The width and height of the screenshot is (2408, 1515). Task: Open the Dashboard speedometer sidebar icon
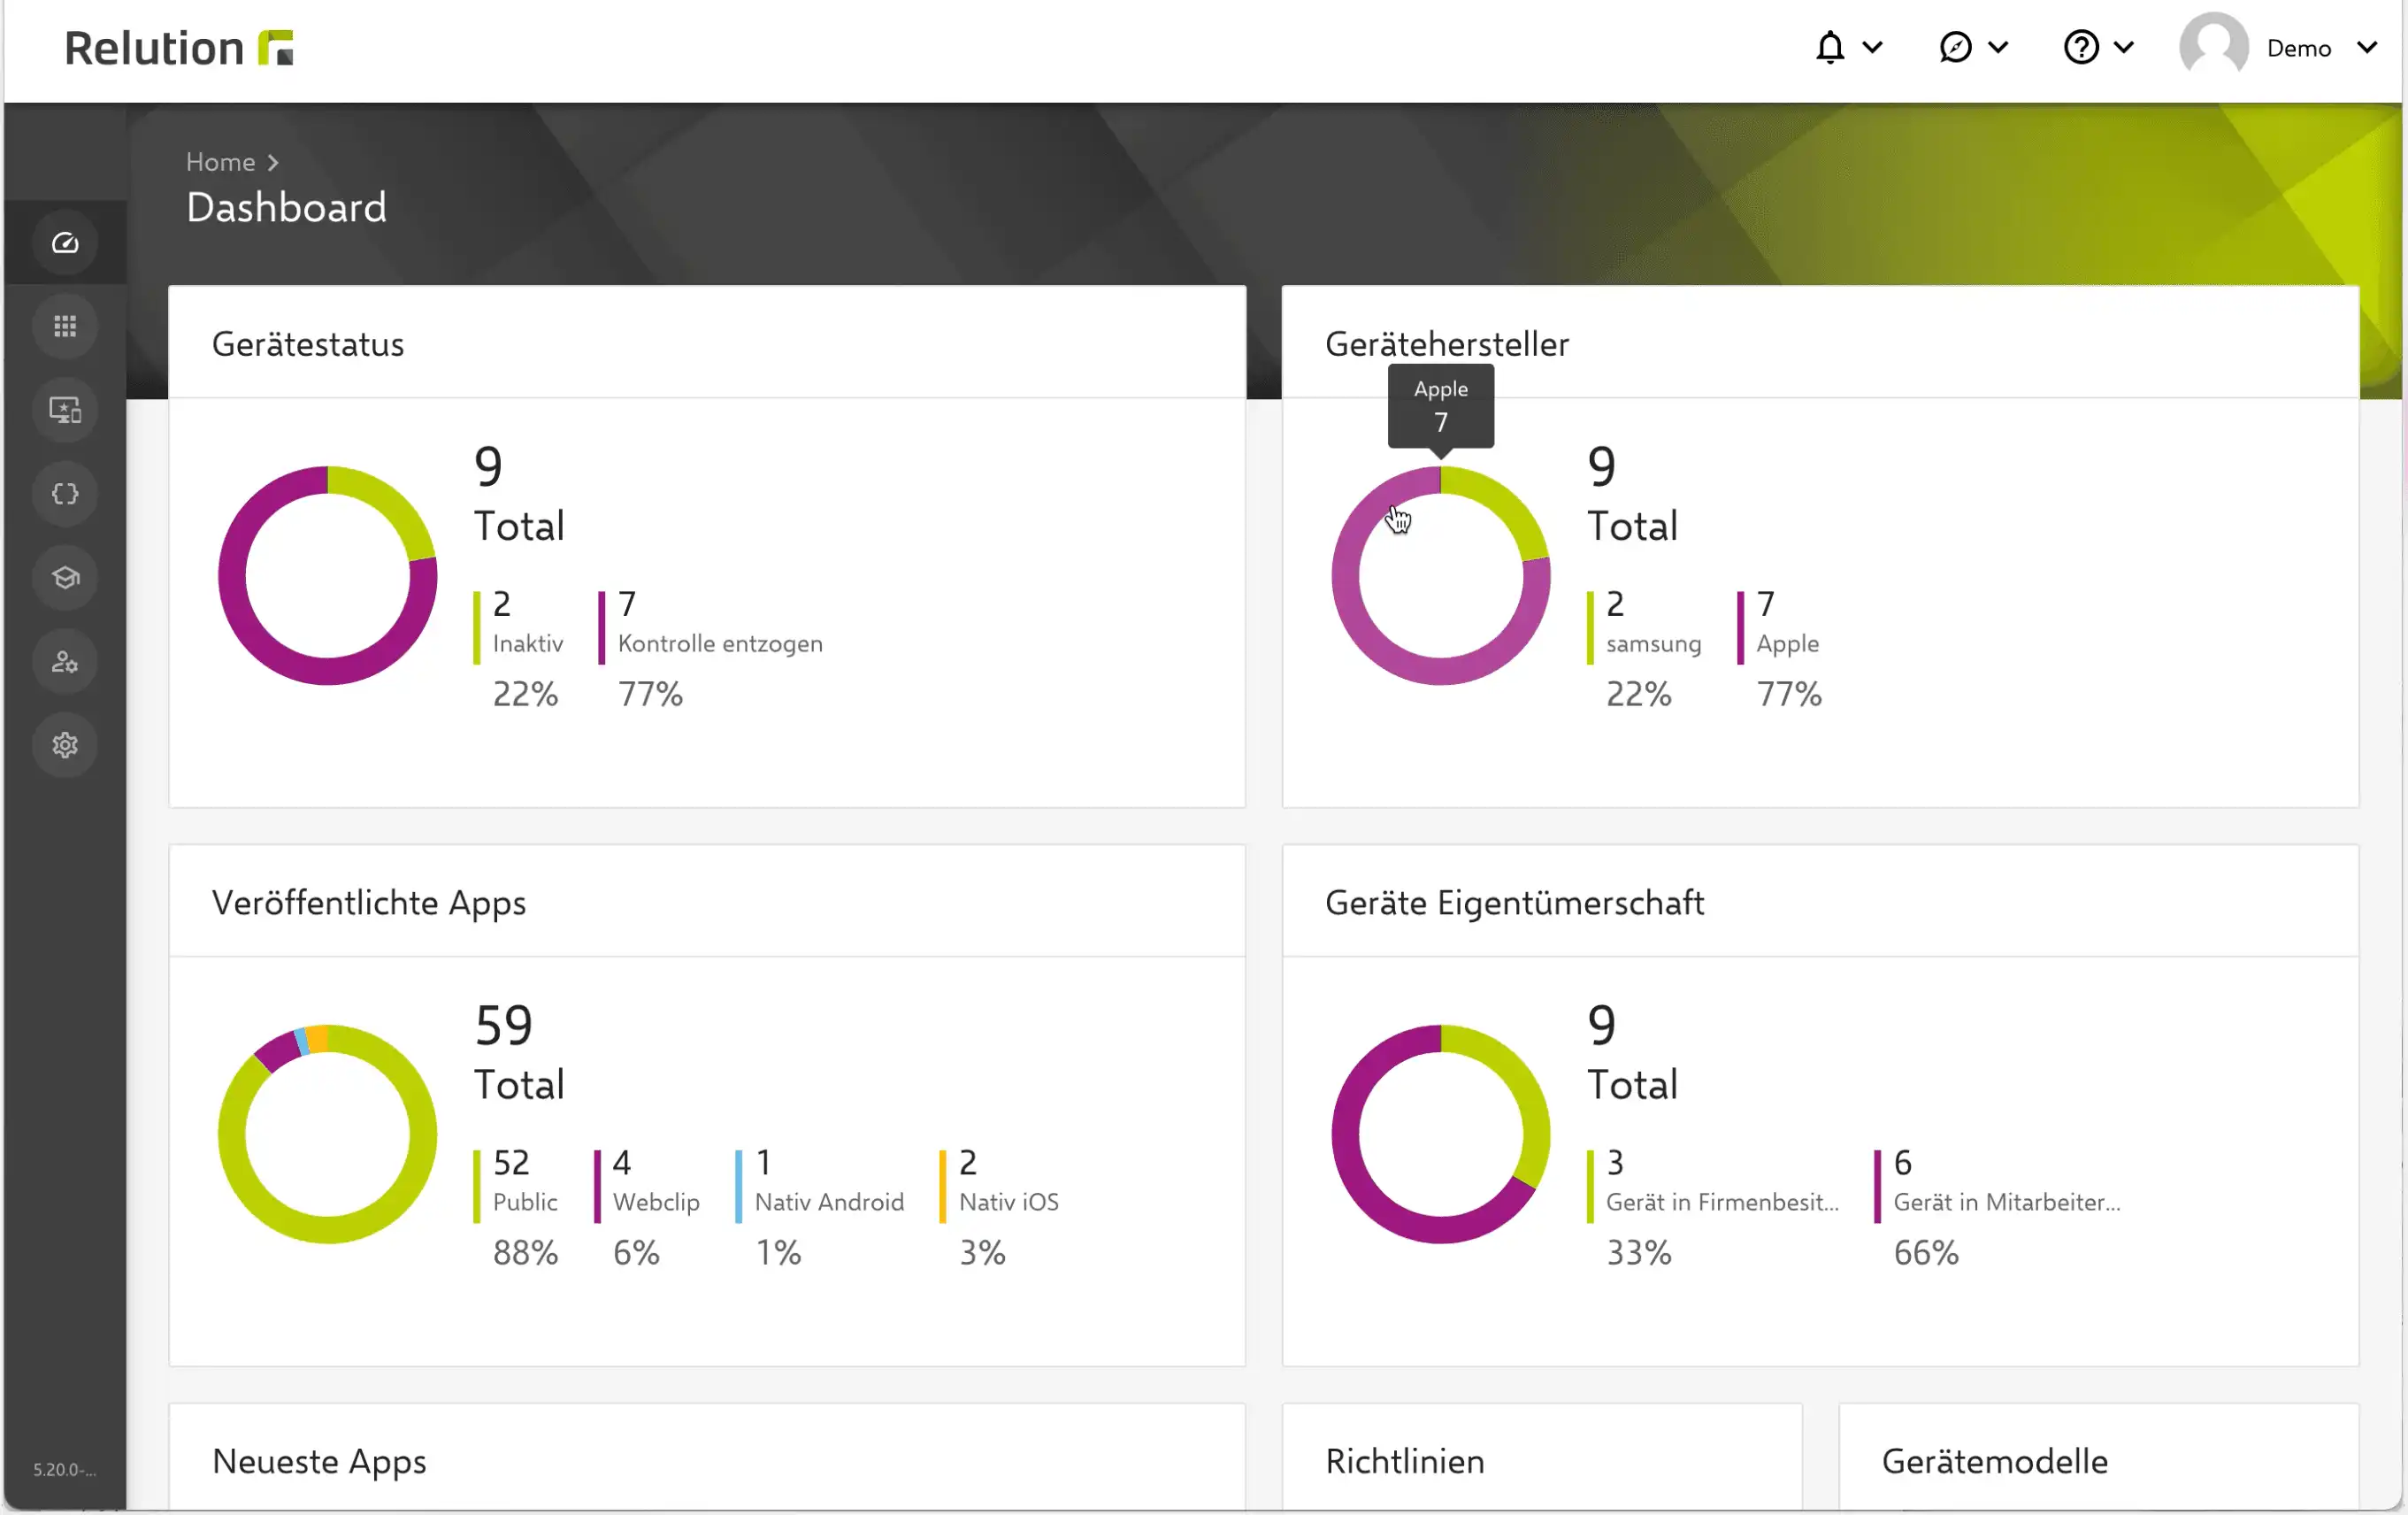click(65, 242)
